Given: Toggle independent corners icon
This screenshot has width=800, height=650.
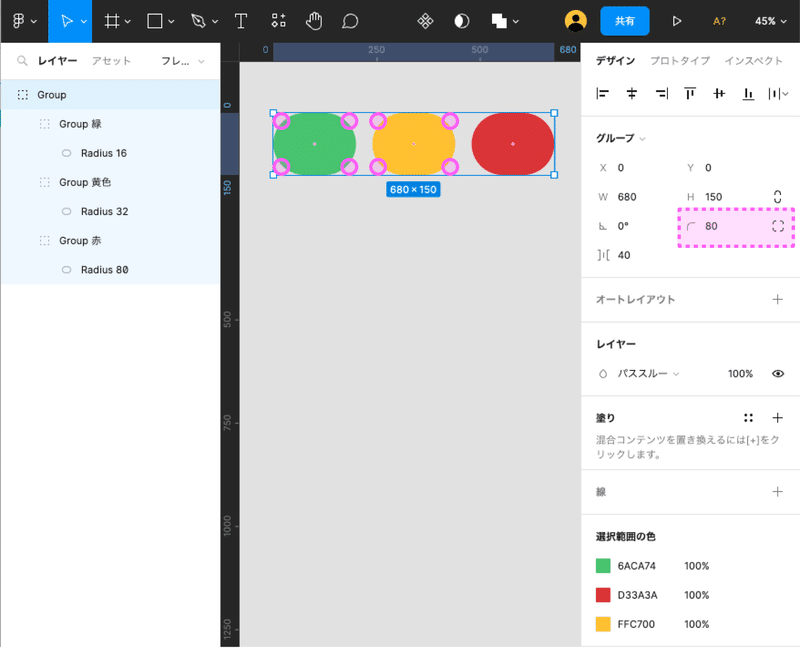Looking at the screenshot, I should pyautogui.click(x=778, y=226).
